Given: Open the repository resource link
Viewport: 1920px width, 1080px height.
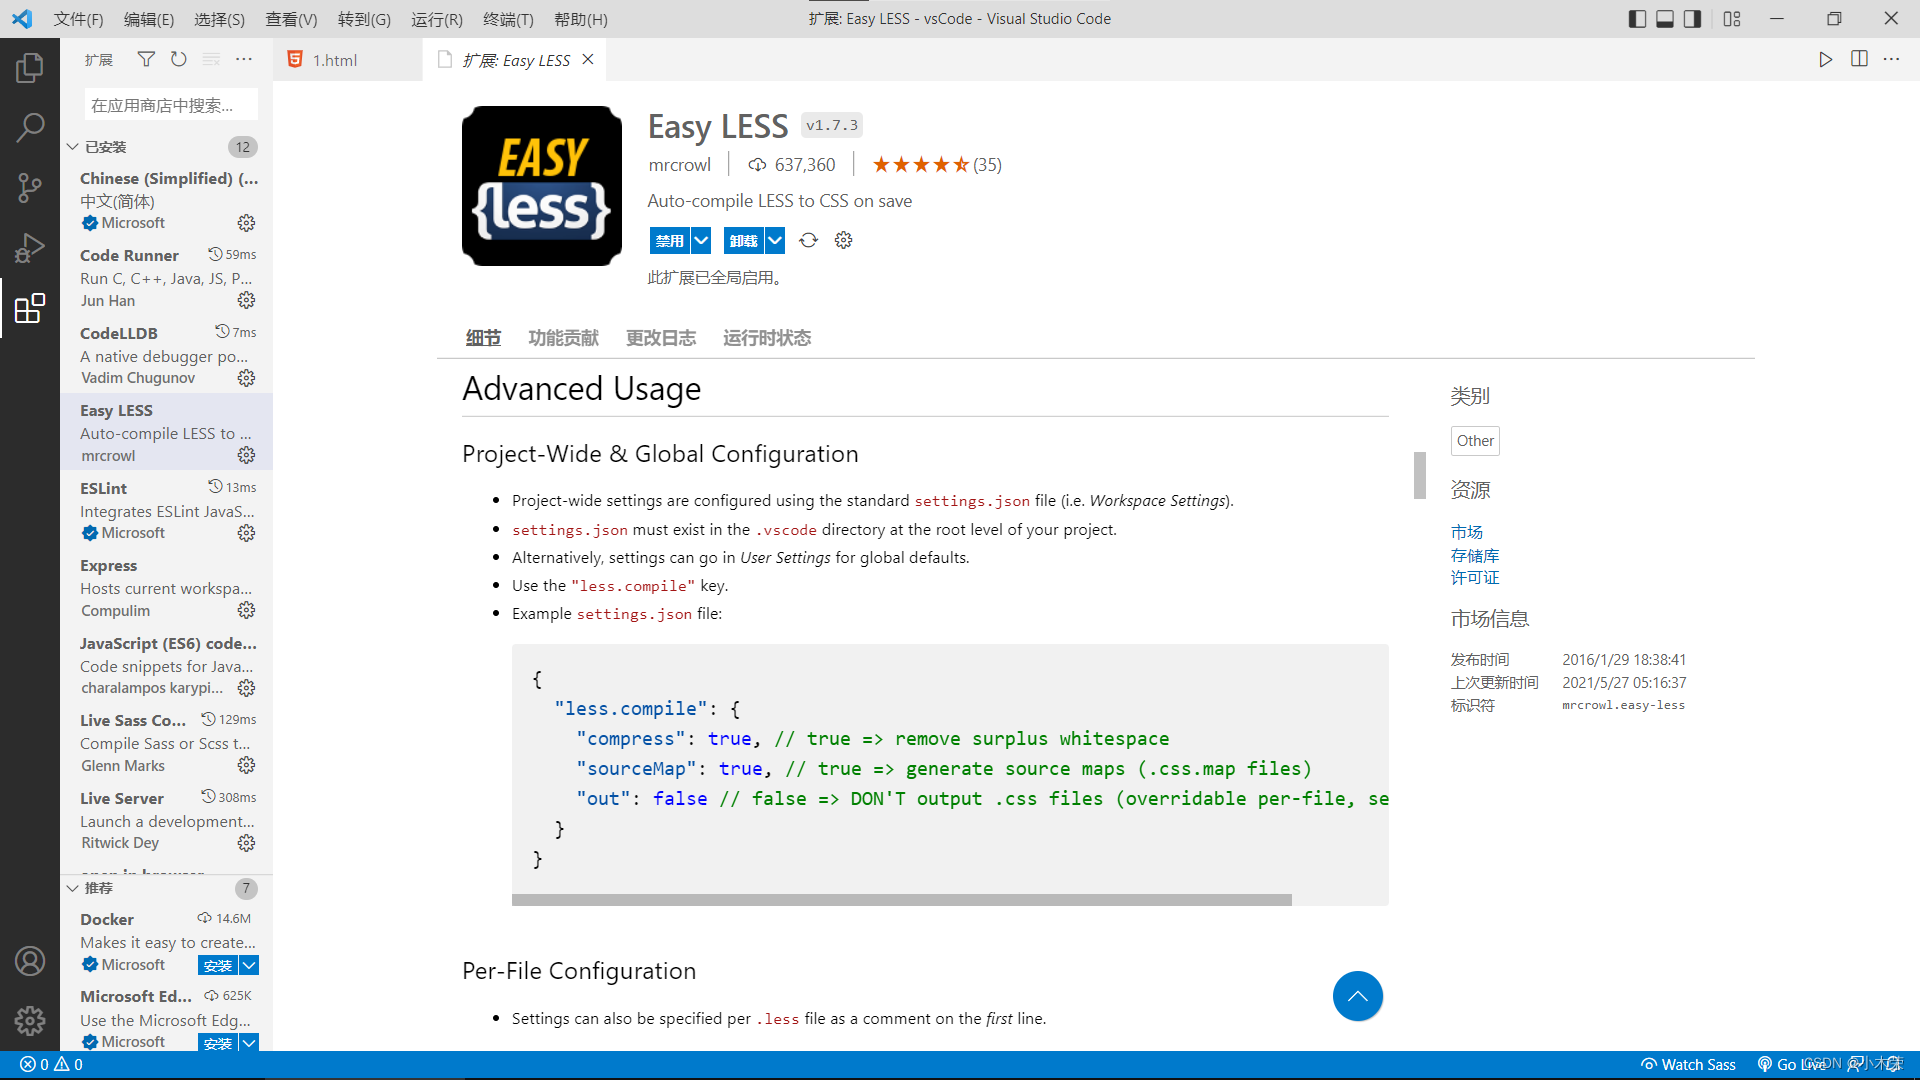Looking at the screenshot, I should click(x=1474, y=555).
